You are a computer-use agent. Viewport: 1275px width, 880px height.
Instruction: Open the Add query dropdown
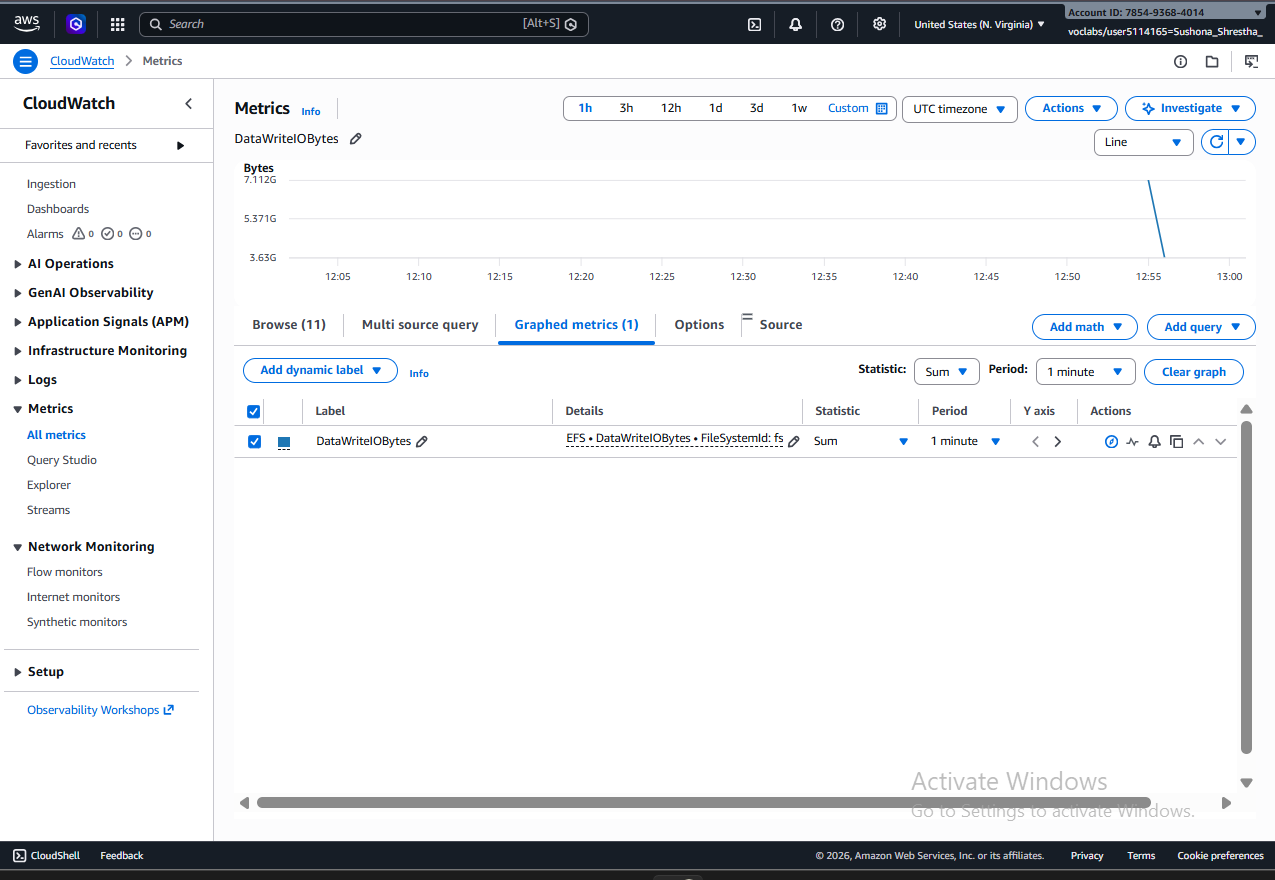[1201, 327]
